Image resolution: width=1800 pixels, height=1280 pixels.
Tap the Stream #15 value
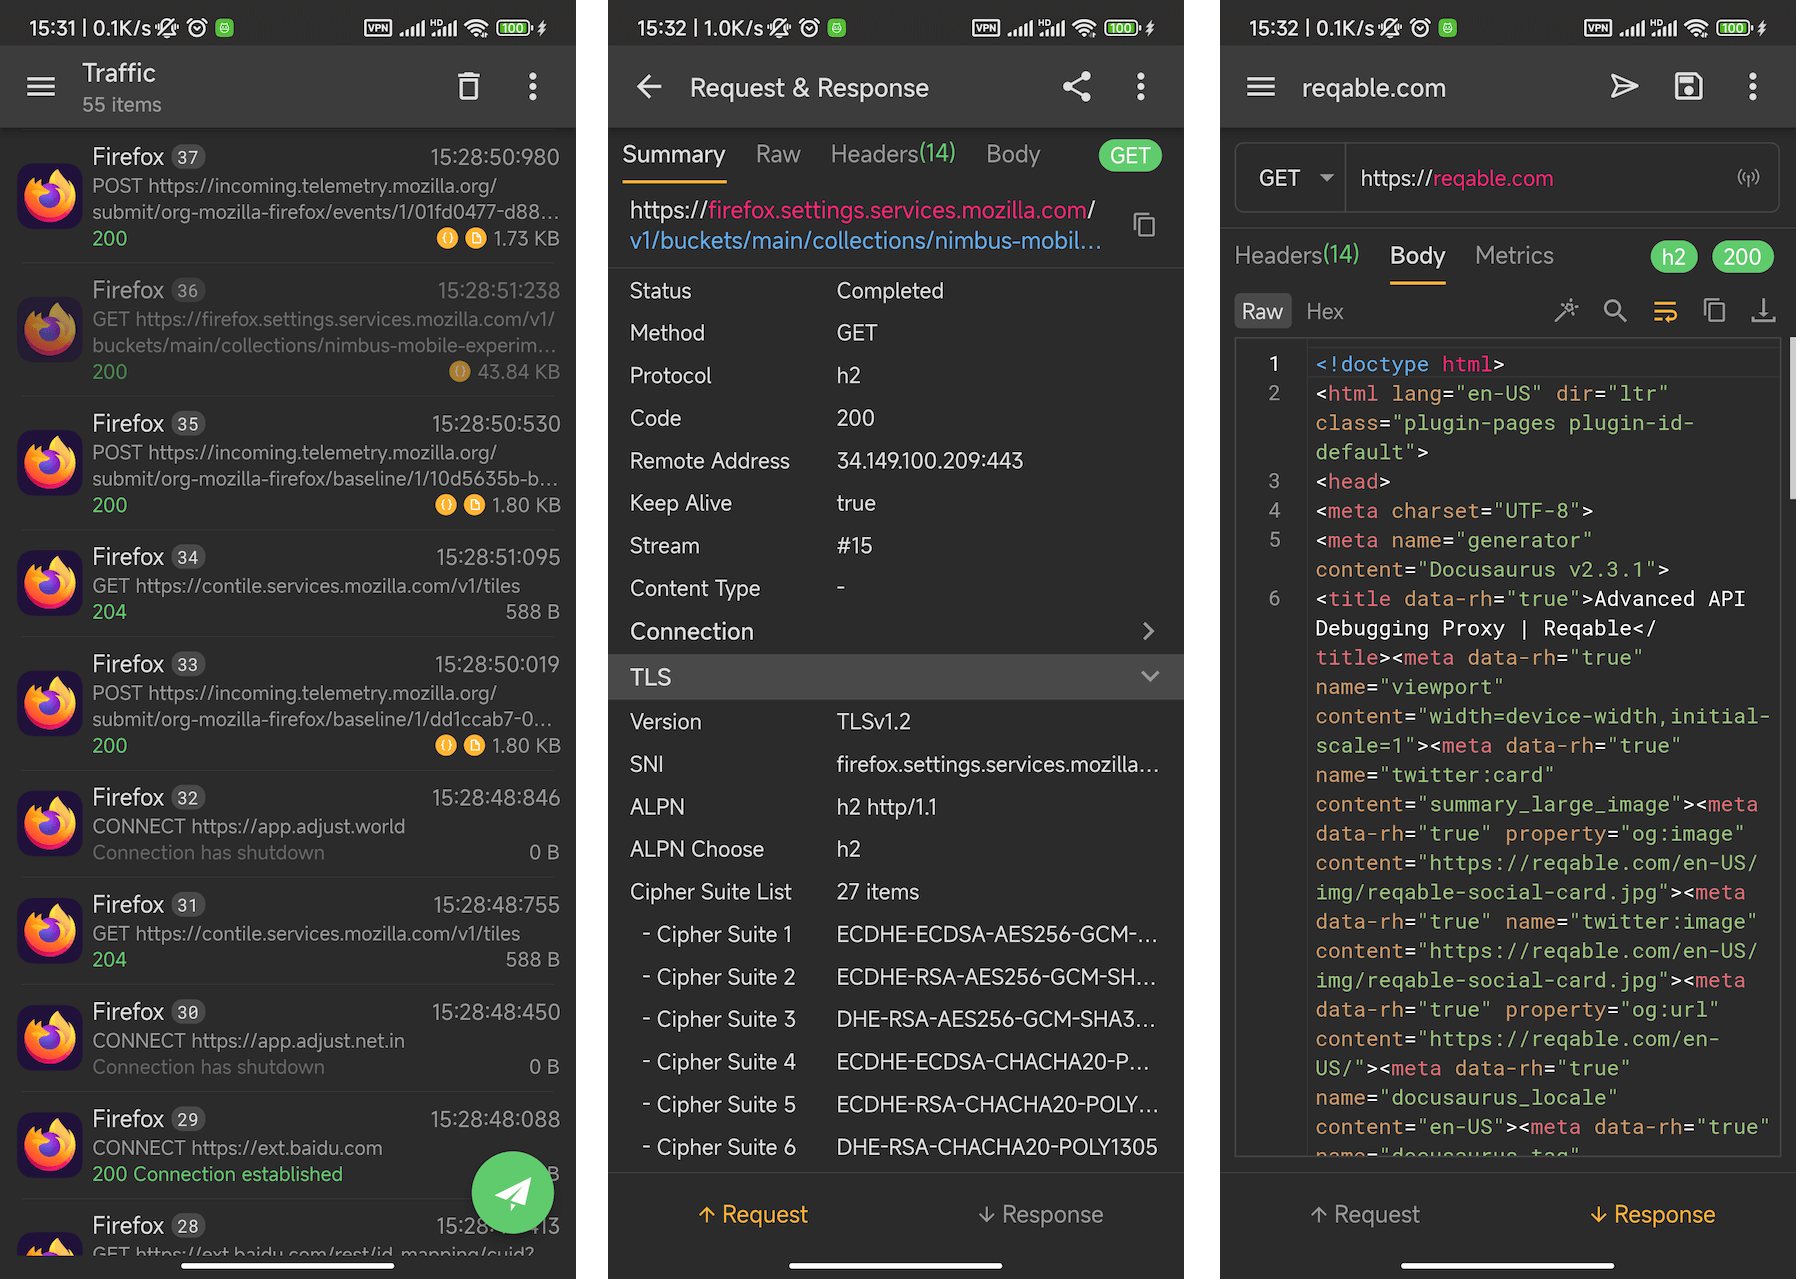point(854,546)
